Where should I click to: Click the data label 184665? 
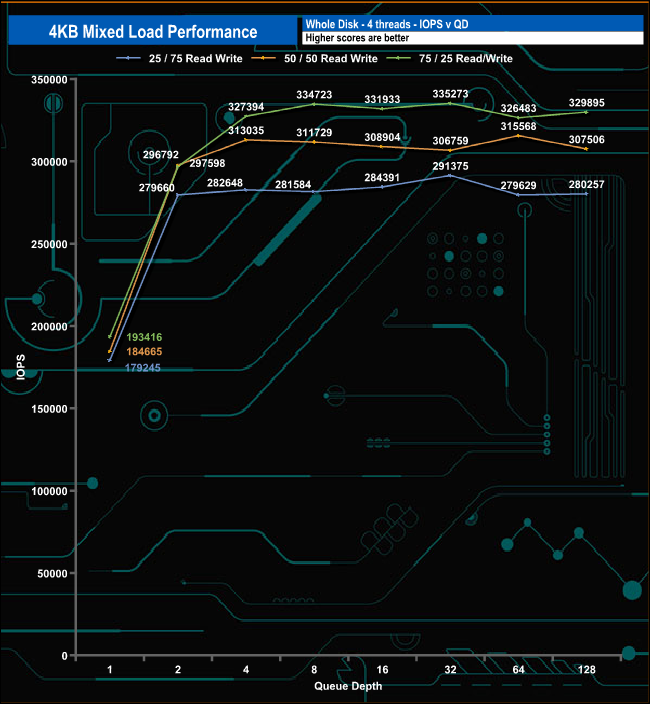tap(144, 352)
